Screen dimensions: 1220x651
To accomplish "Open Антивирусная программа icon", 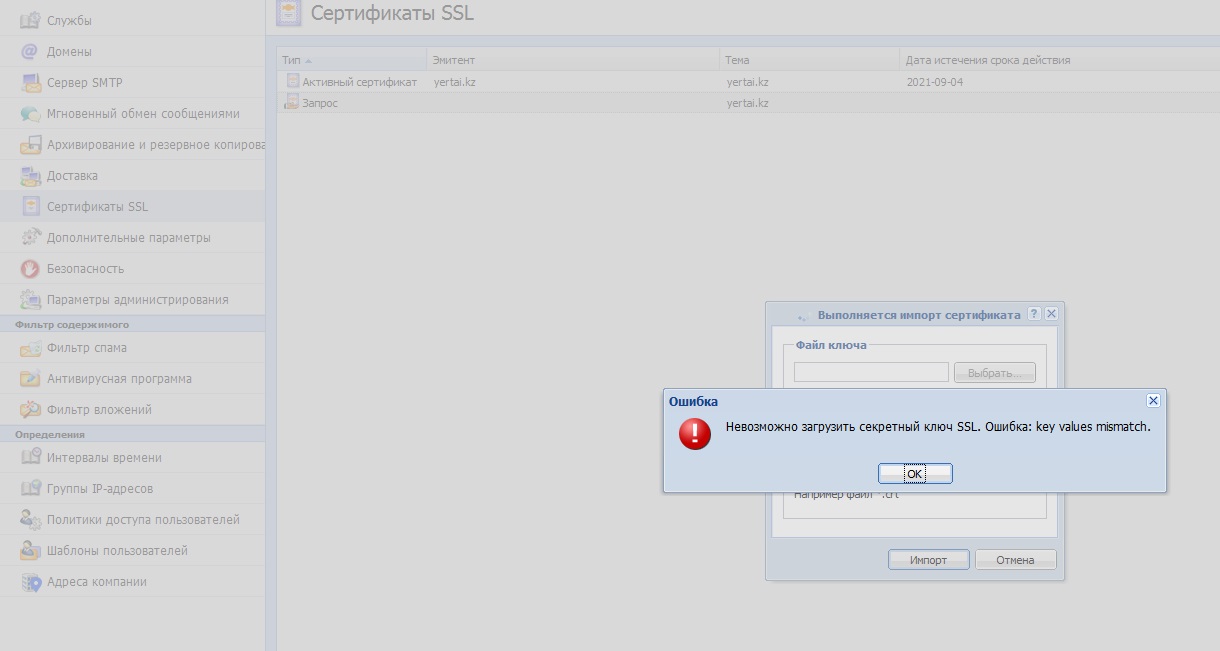I will tap(30, 379).
